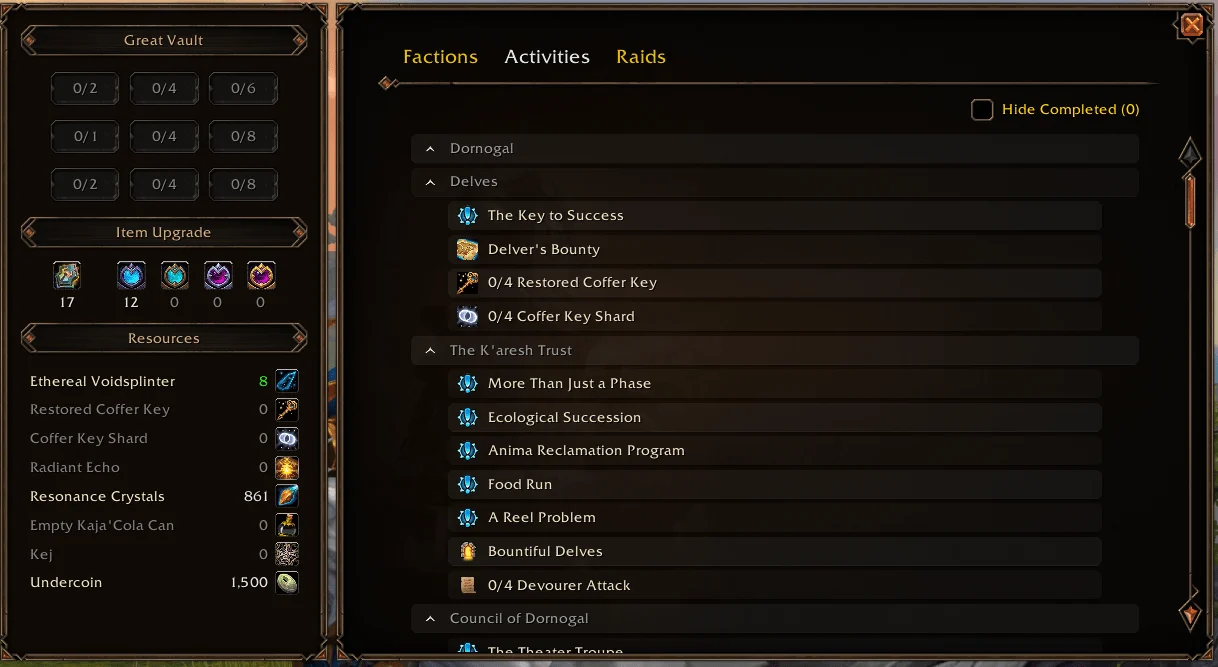Click the first 0/2 Great Vault slot
Image resolution: width=1218 pixels, height=667 pixels.
[85, 88]
